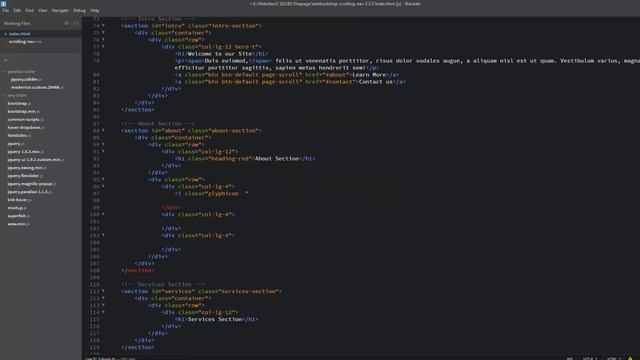Open jquery-1.8.3.min.js file
This screenshot has width=640, height=360.
click(25, 151)
